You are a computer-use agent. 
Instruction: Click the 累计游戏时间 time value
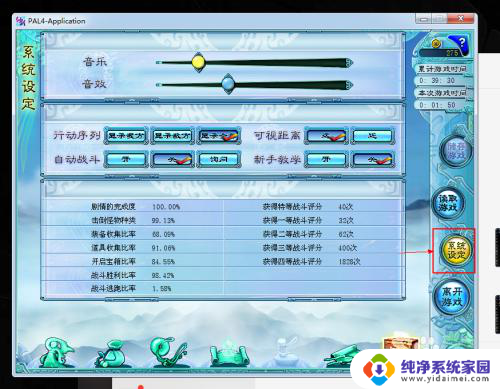click(x=437, y=81)
